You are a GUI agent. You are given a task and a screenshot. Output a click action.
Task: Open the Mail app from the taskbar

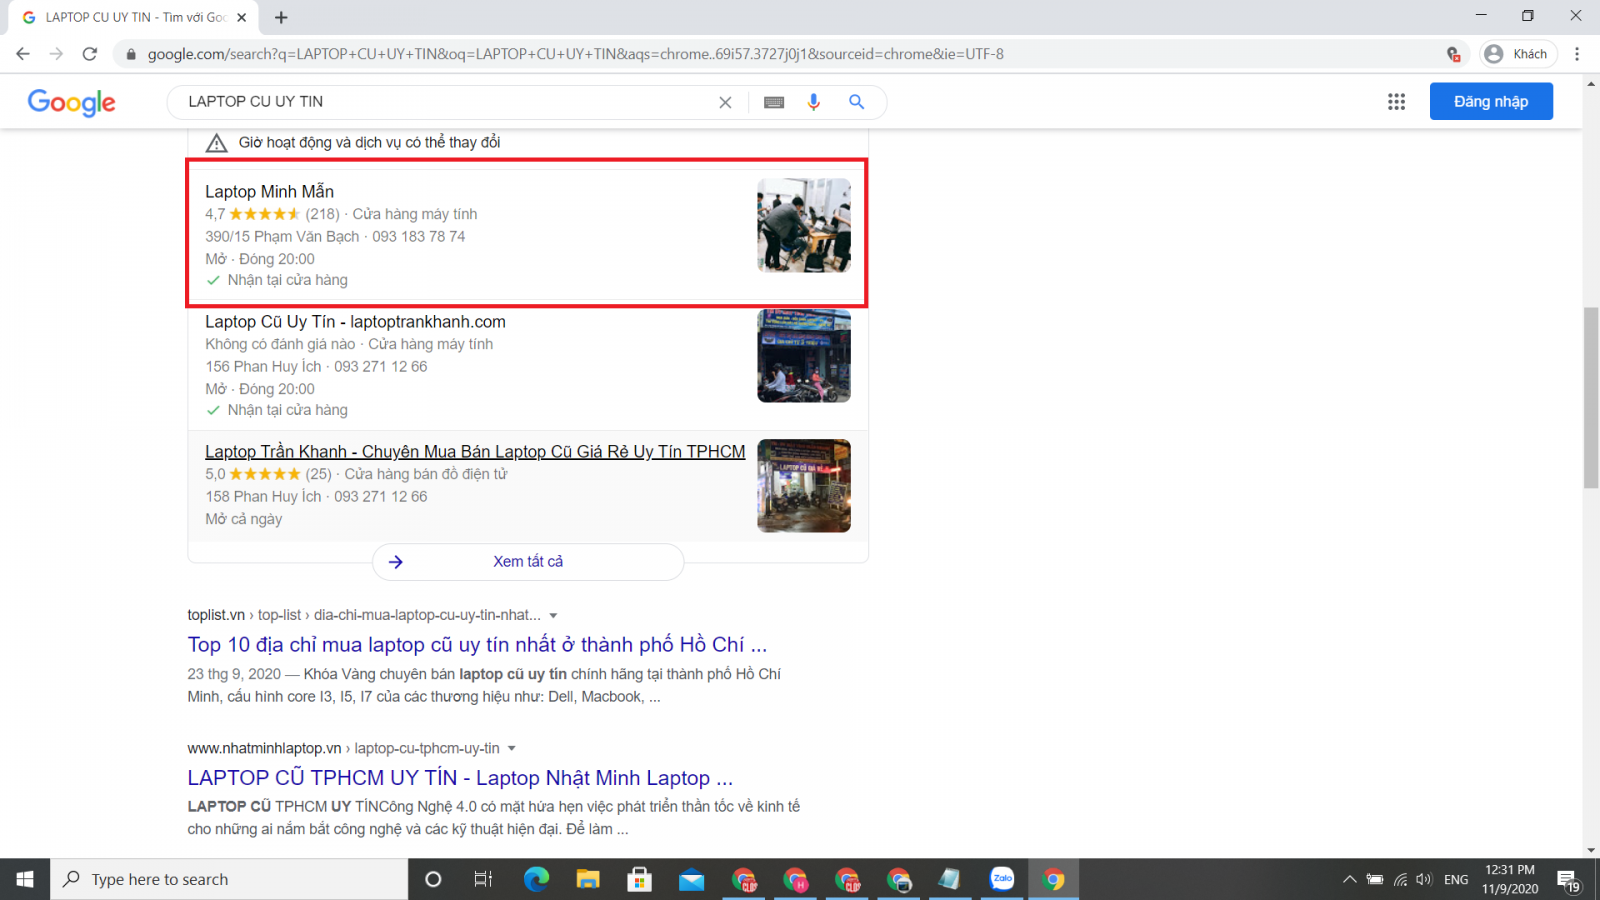(691, 879)
